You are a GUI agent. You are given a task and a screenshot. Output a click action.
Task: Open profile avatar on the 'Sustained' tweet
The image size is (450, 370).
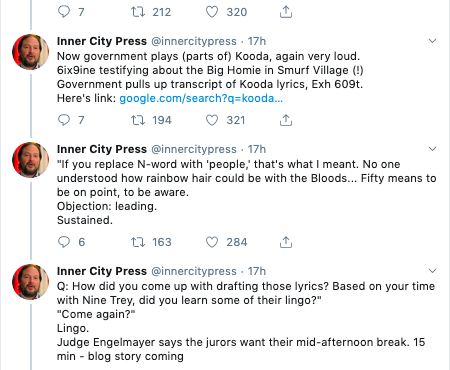coord(30,160)
